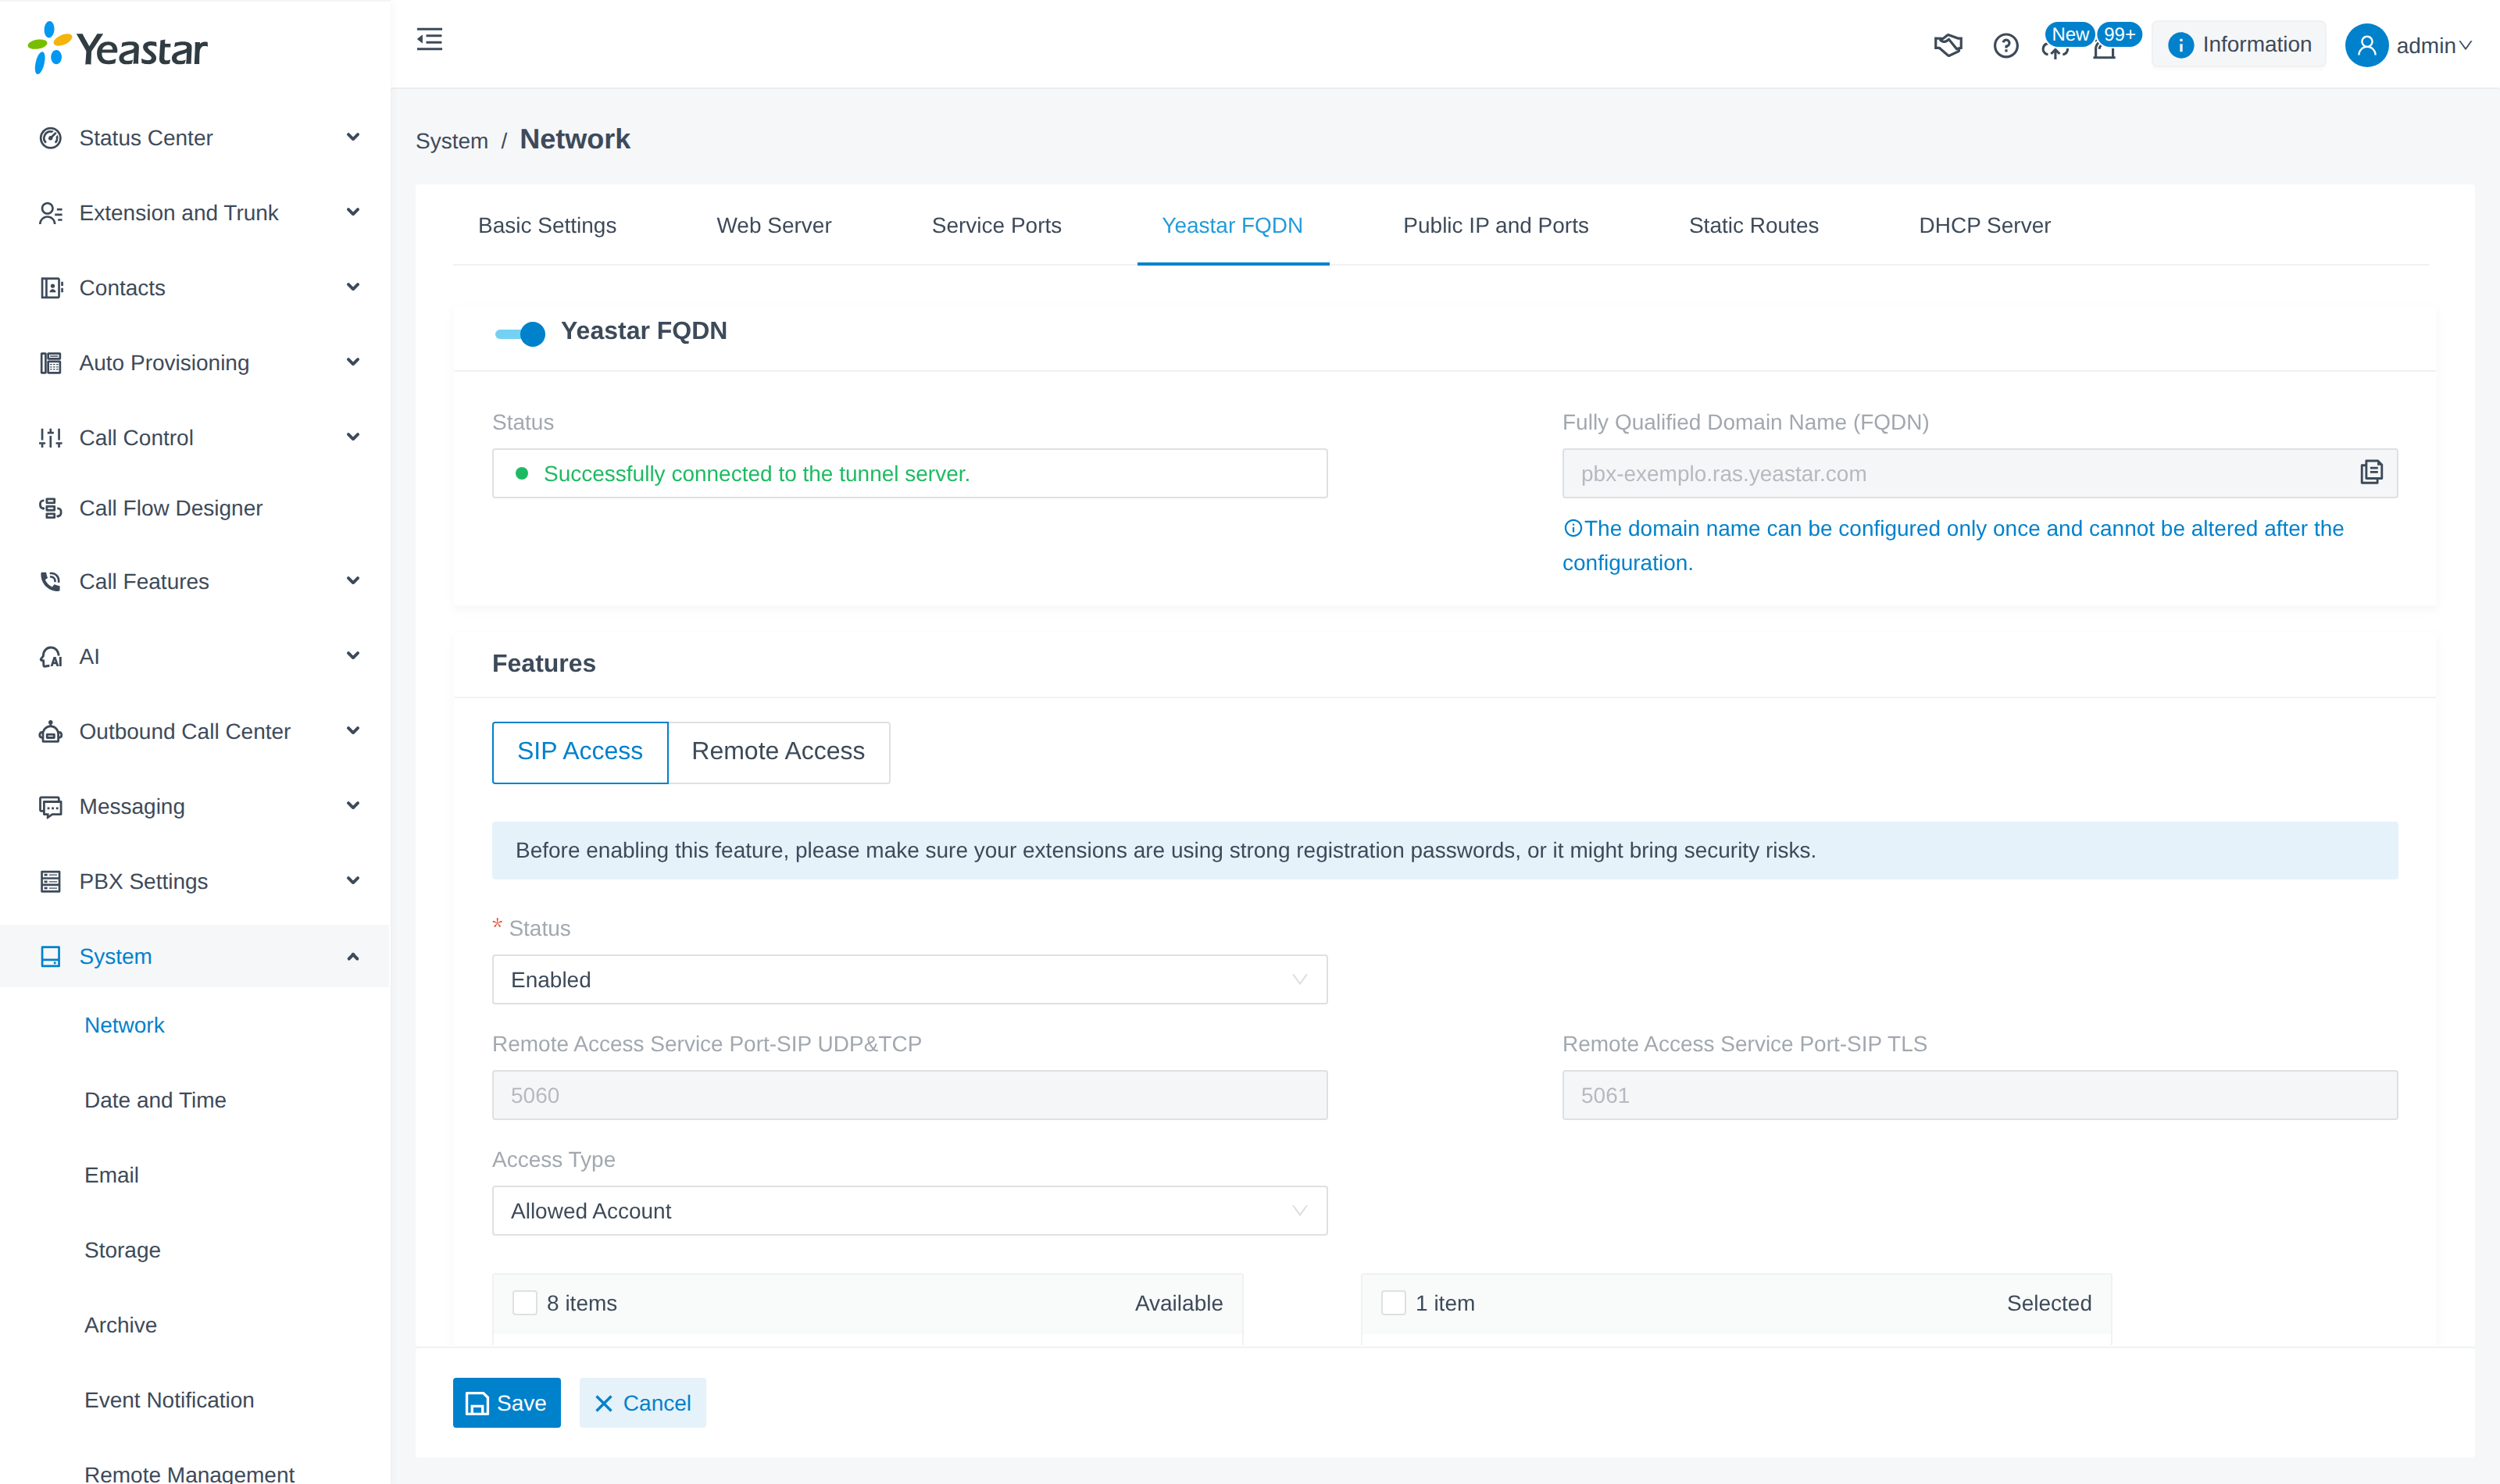The image size is (2500, 1484).
Task: Open Email settings under System
Action: pos(111,1175)
